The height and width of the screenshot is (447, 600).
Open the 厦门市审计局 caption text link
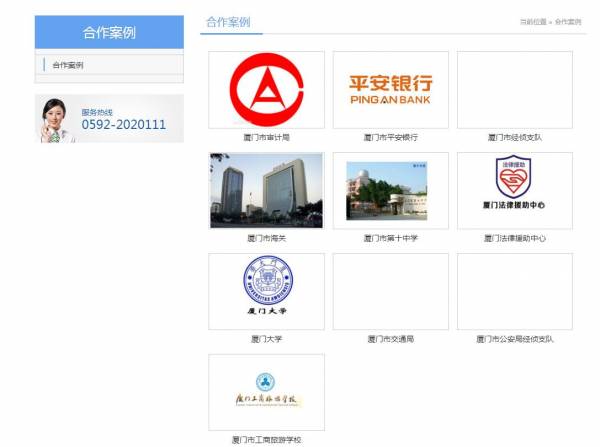click(x=266, y=137)
